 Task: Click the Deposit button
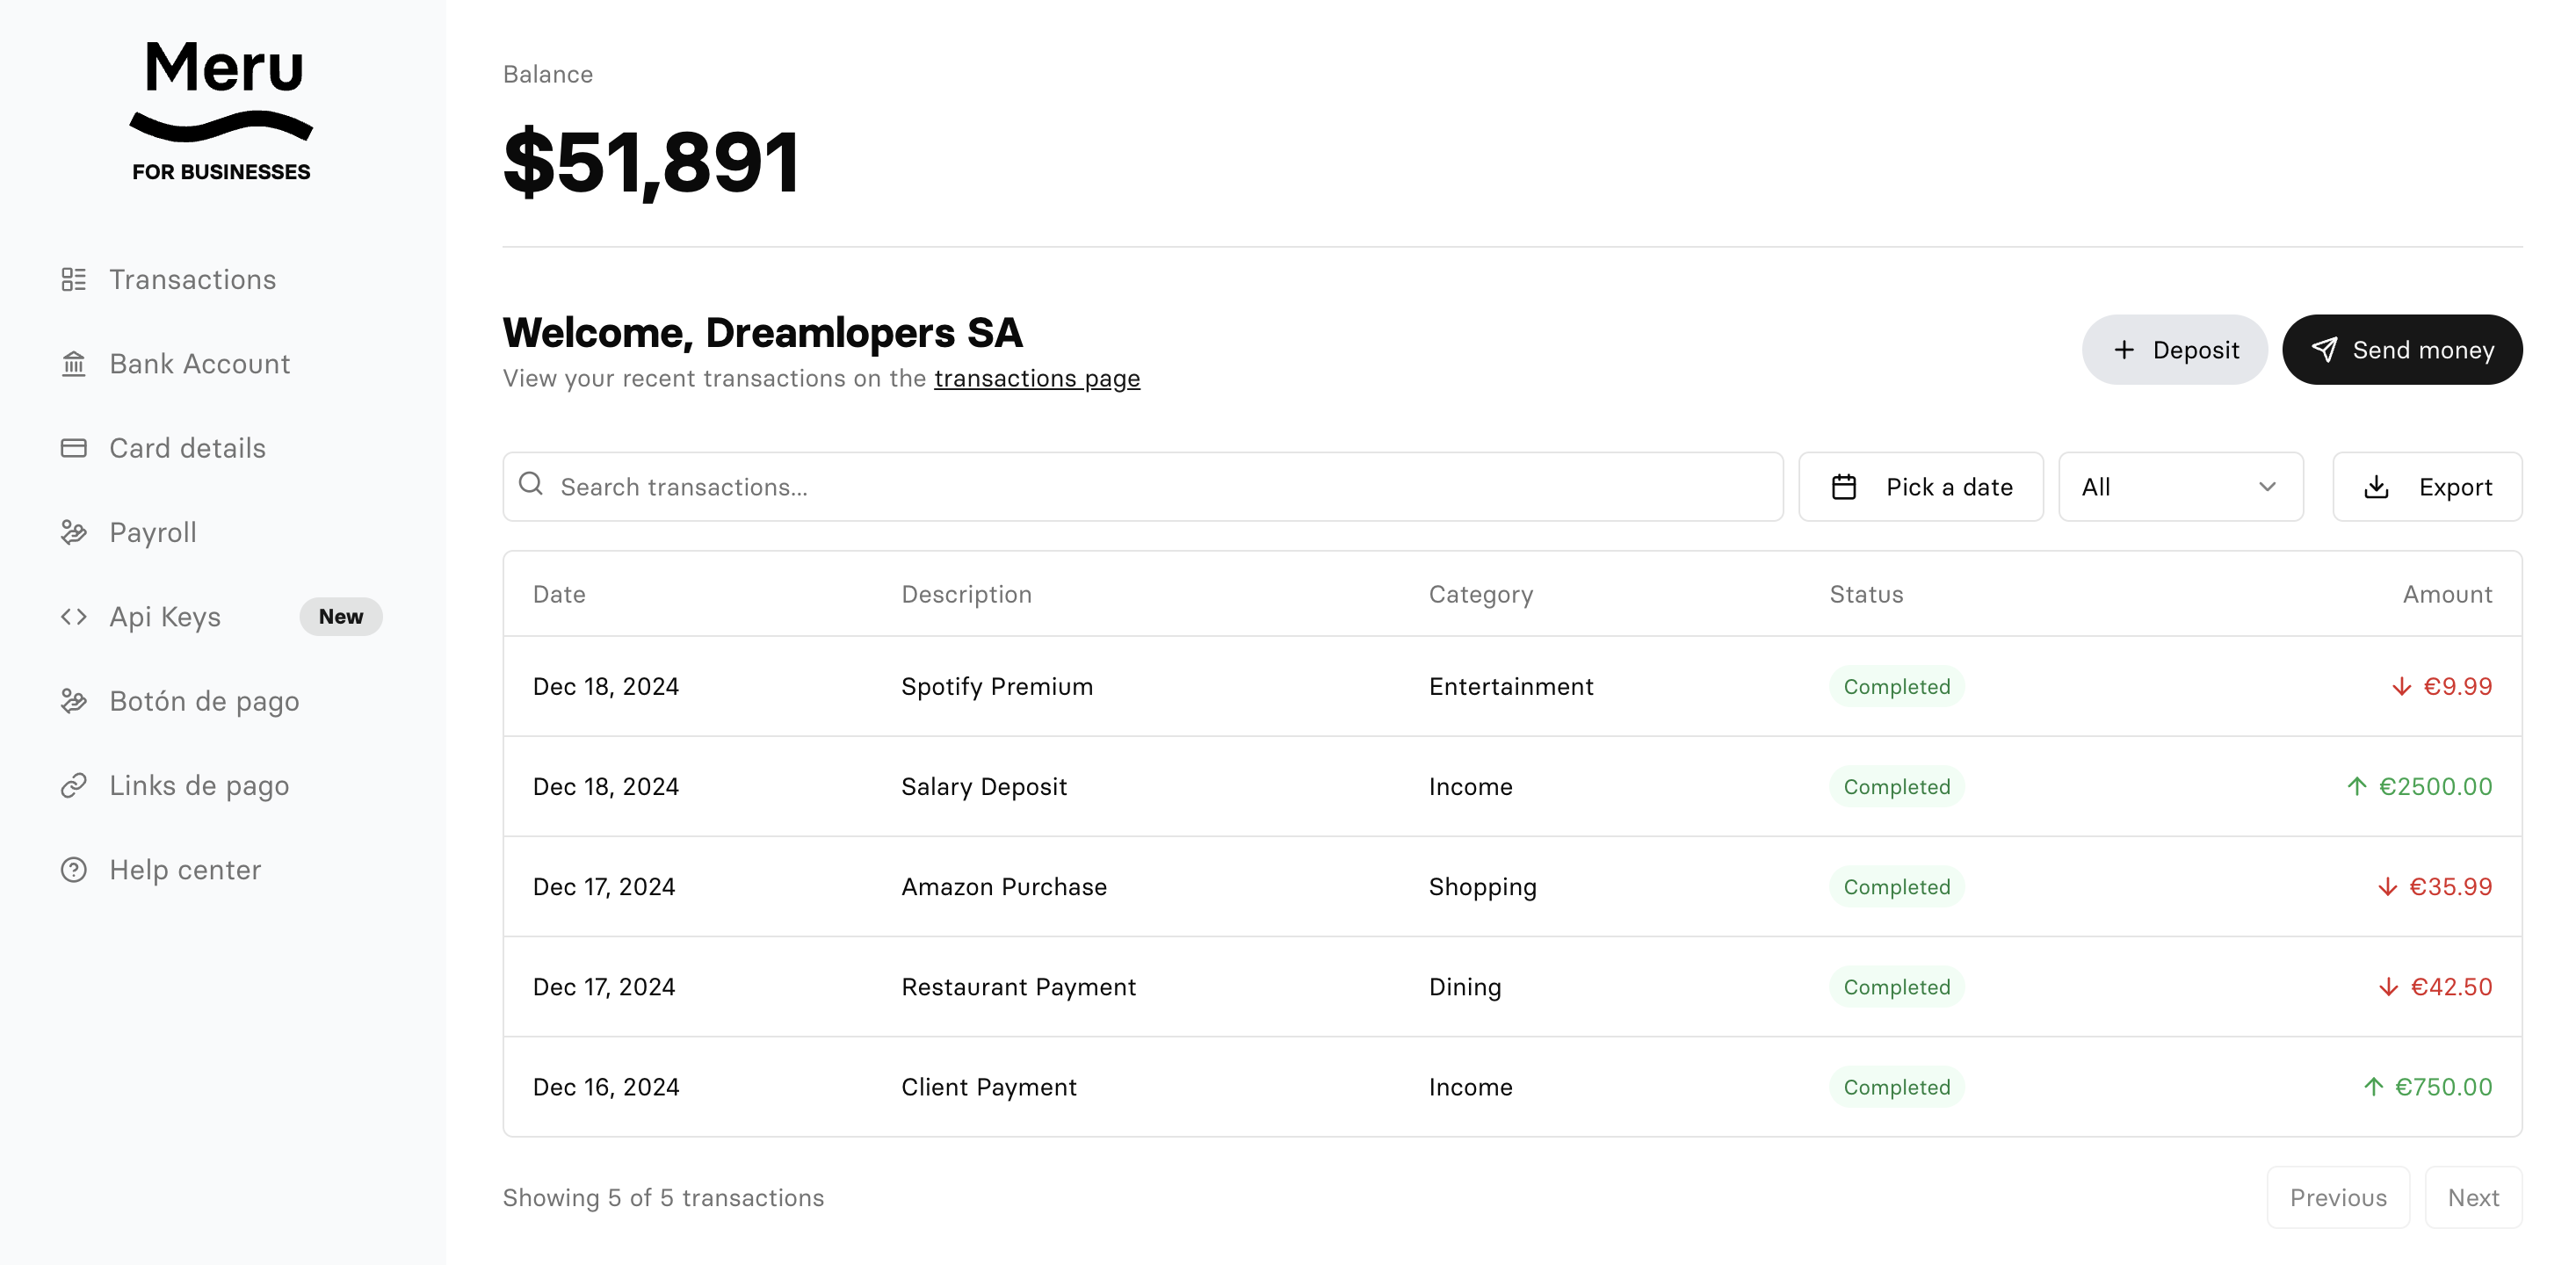pos(2174,350)
